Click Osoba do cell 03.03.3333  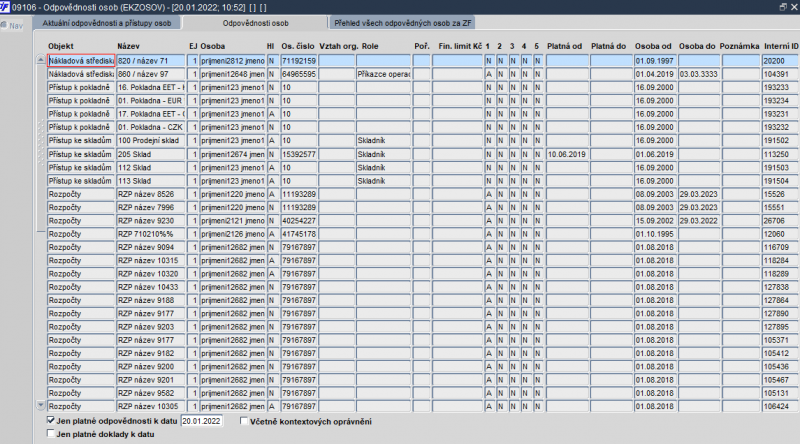698,74
